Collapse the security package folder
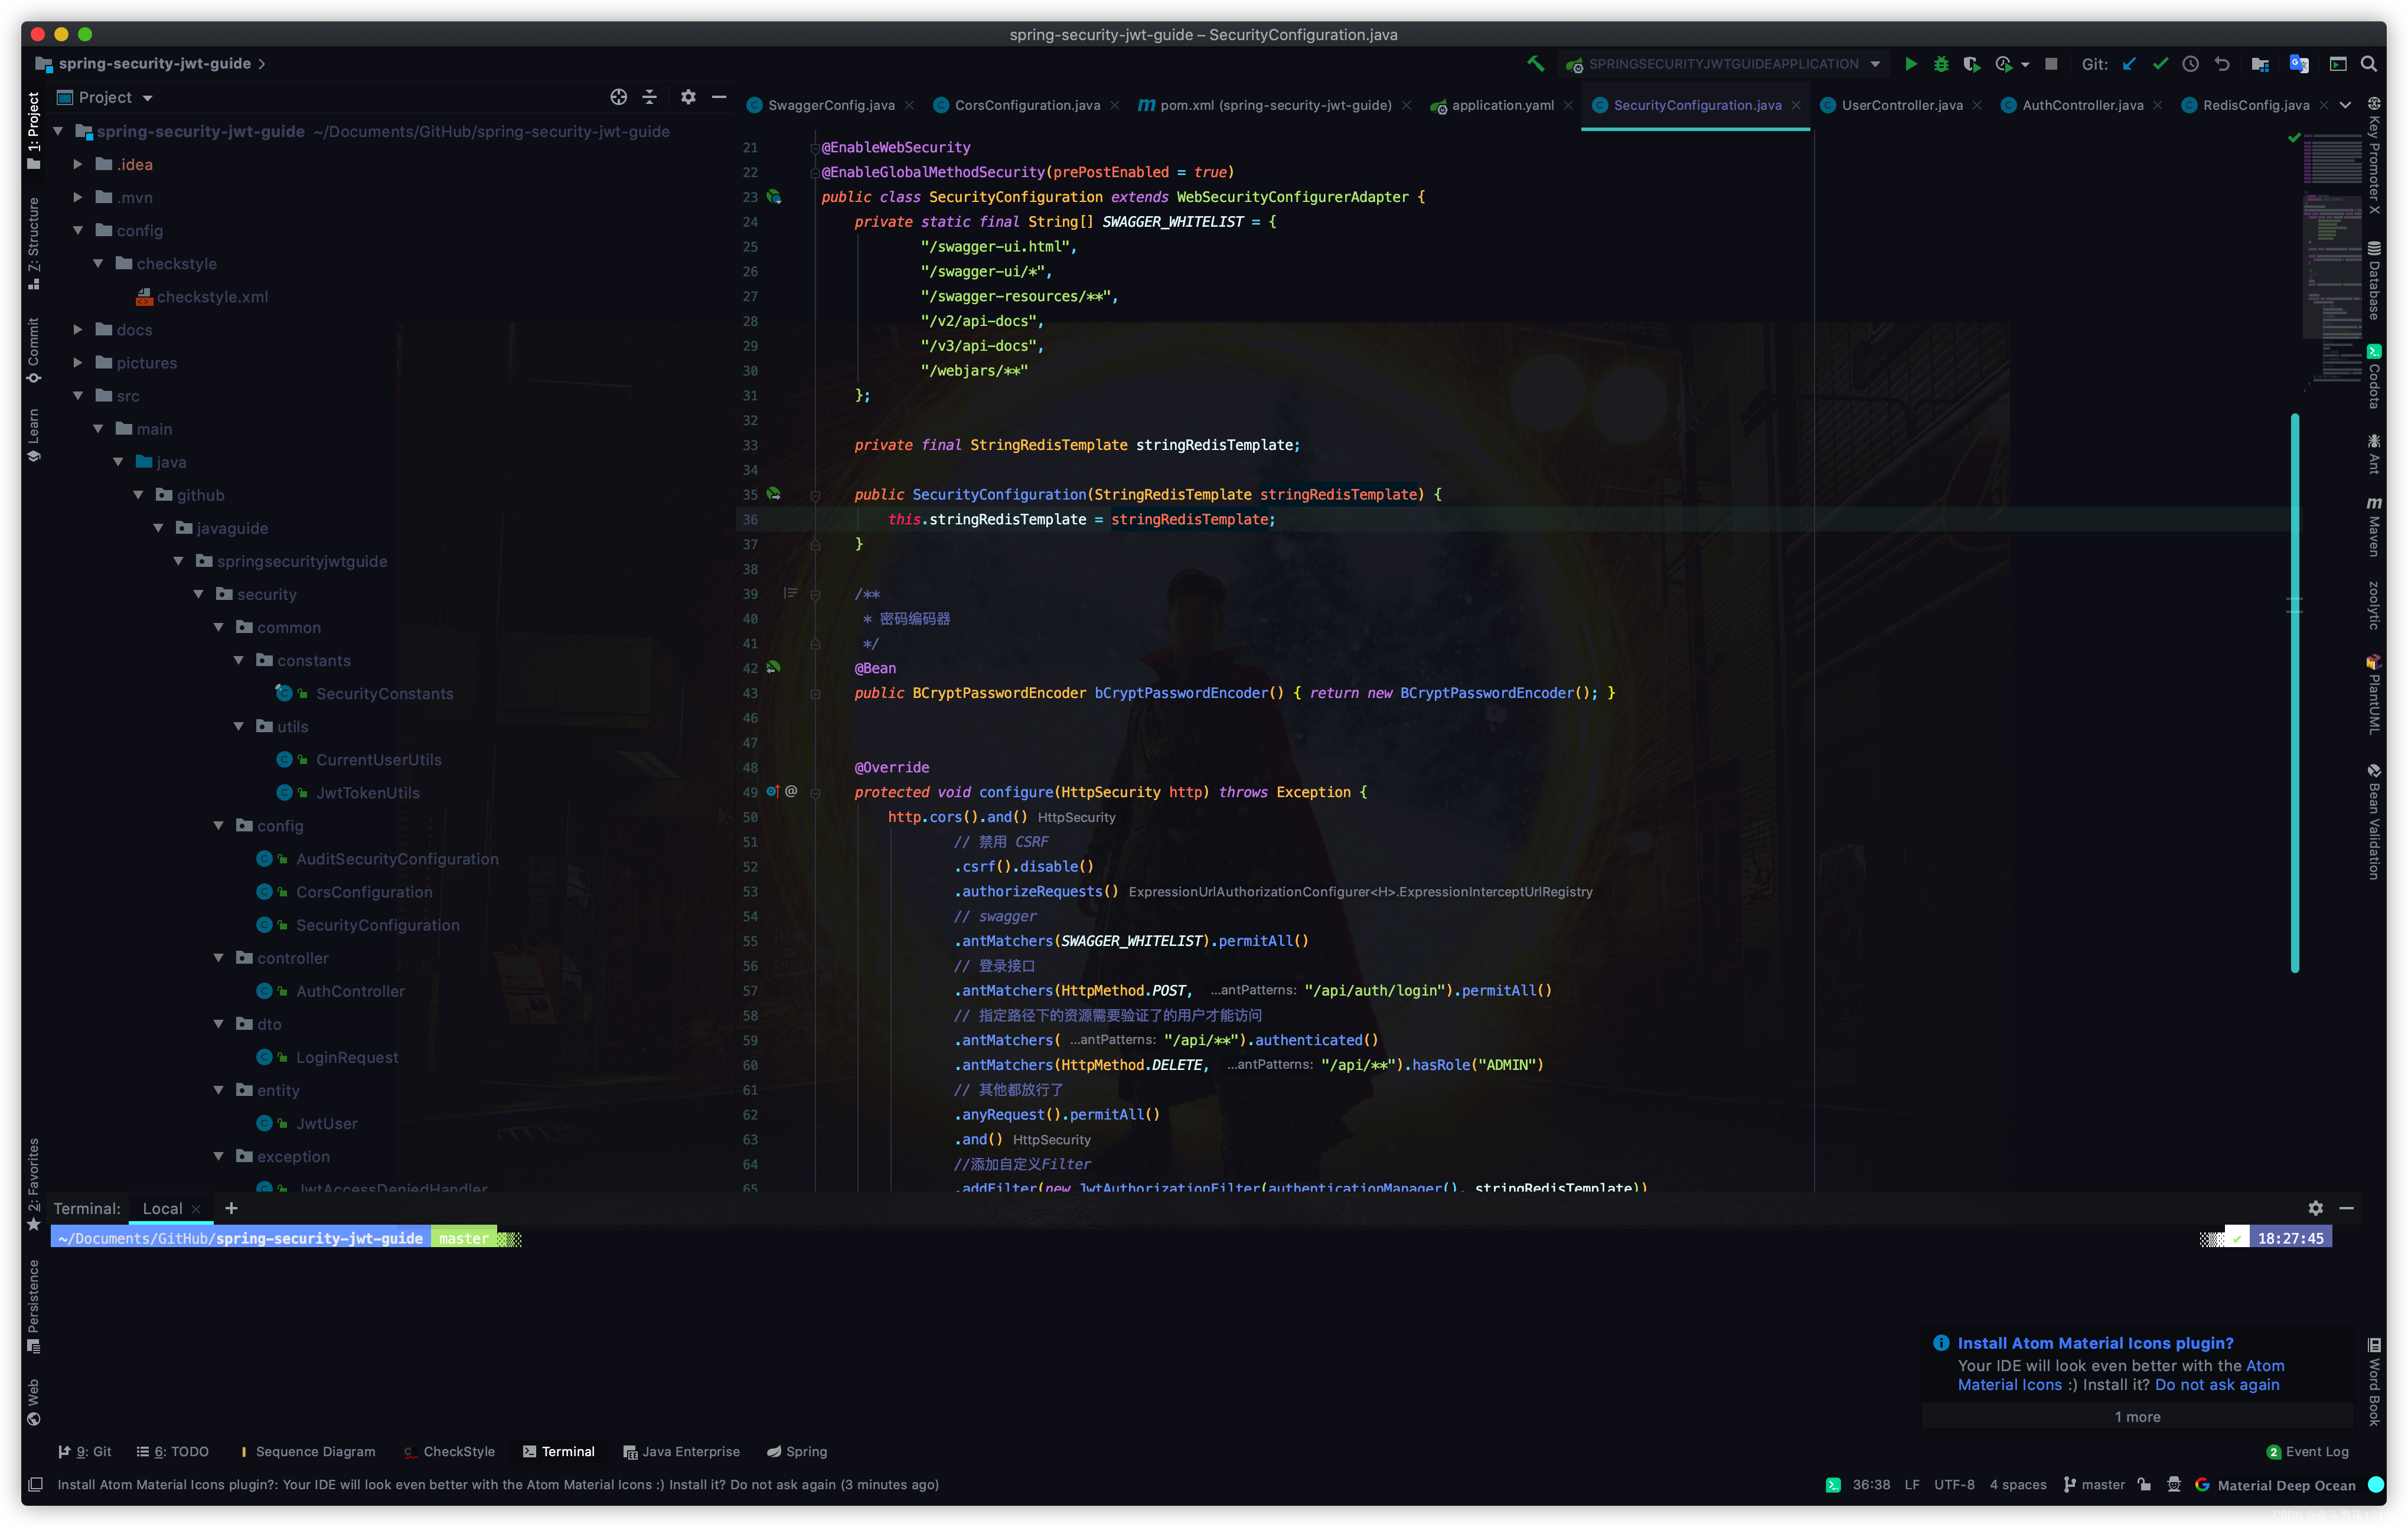Image resolution: width=2408 pixels, height=1527 pixels. [198, 594]
